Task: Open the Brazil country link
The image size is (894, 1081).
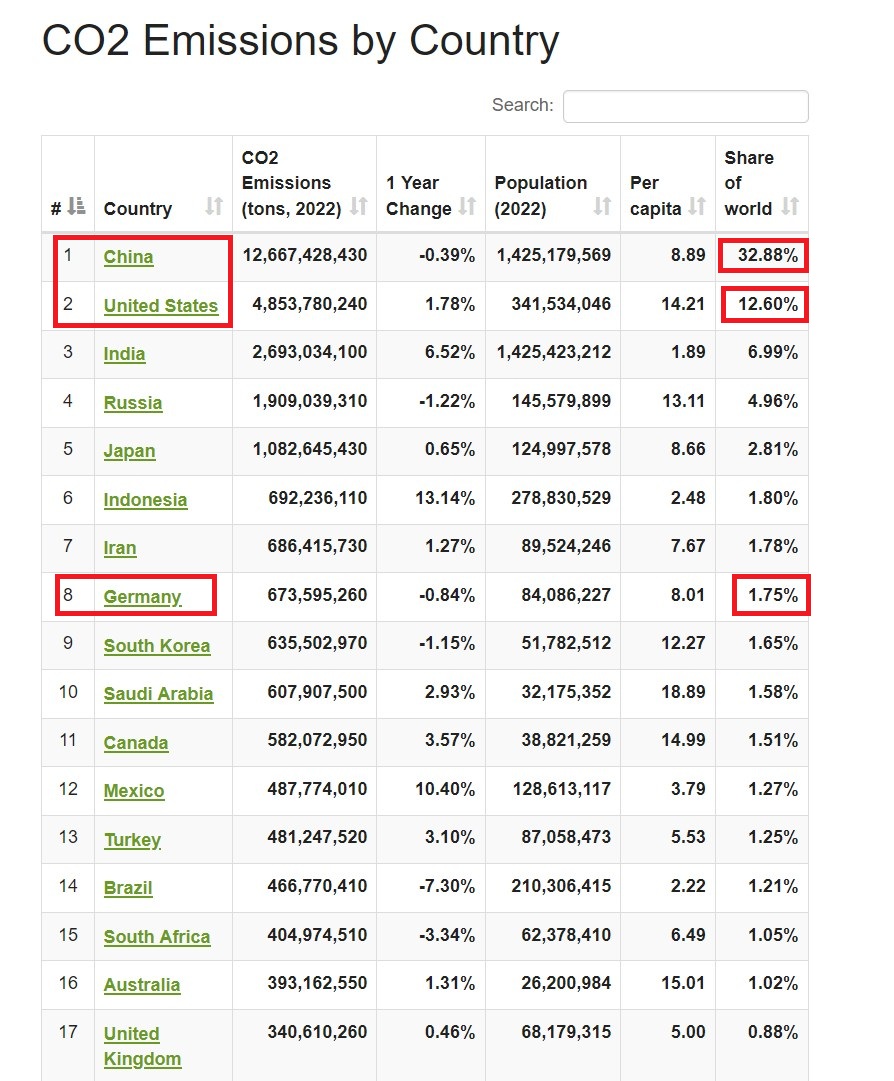Action: [x=128, y=888]
